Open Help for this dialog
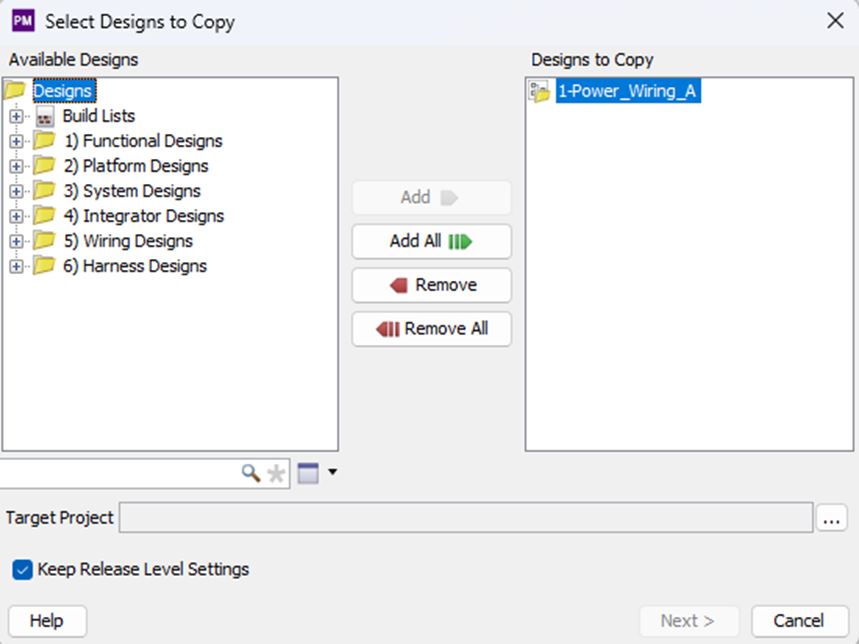 46,620
